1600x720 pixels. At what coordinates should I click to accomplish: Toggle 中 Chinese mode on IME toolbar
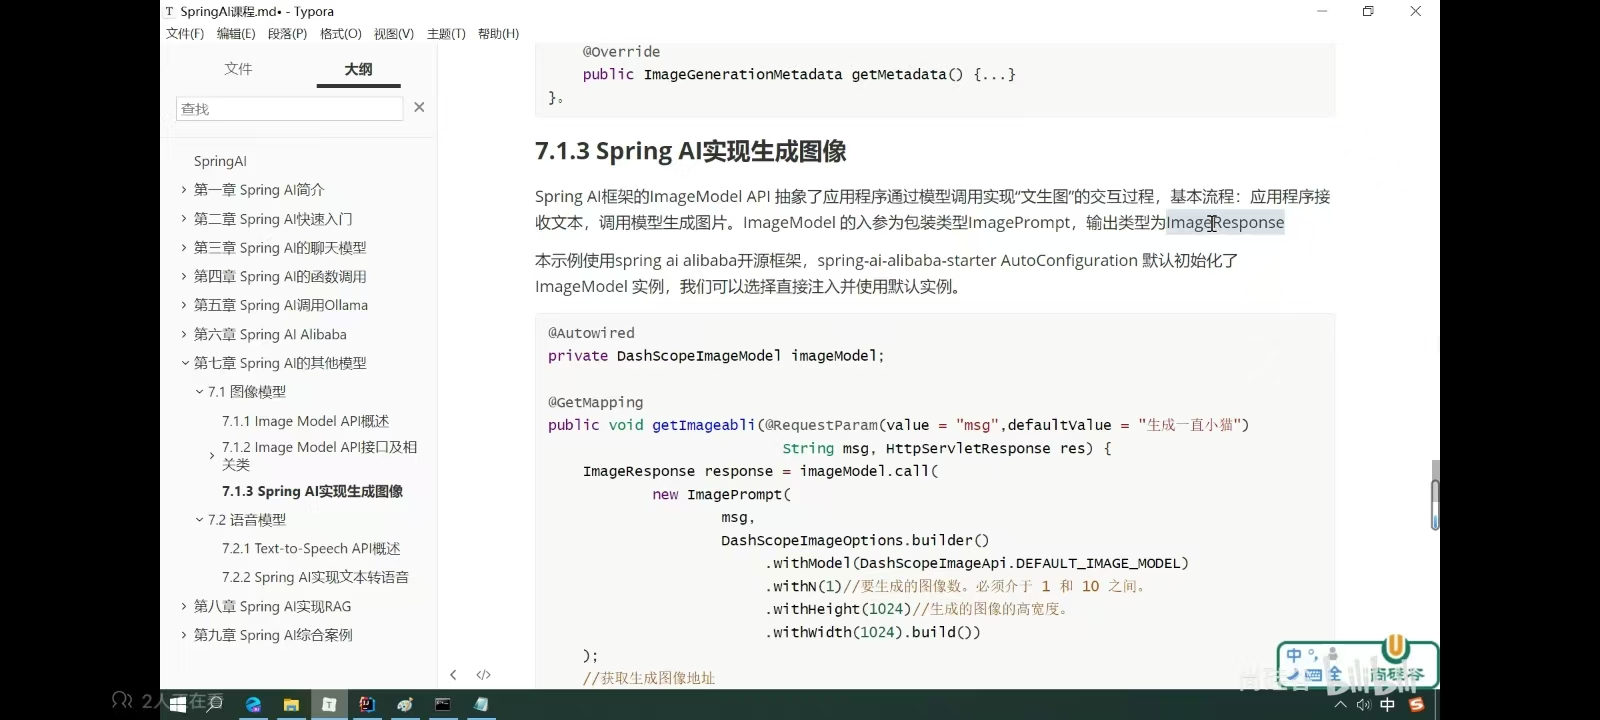(x=1294, y=656)
